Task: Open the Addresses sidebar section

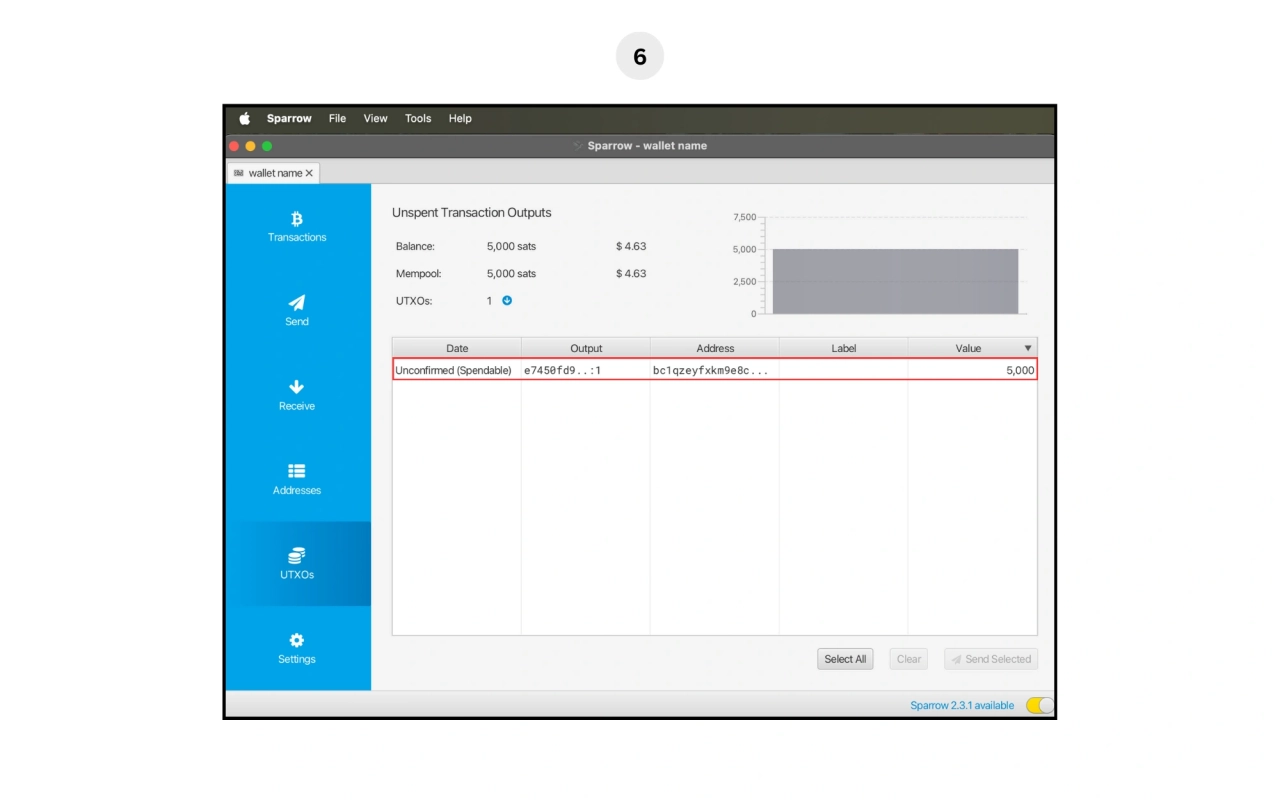Action: click(x=297, y=480)
